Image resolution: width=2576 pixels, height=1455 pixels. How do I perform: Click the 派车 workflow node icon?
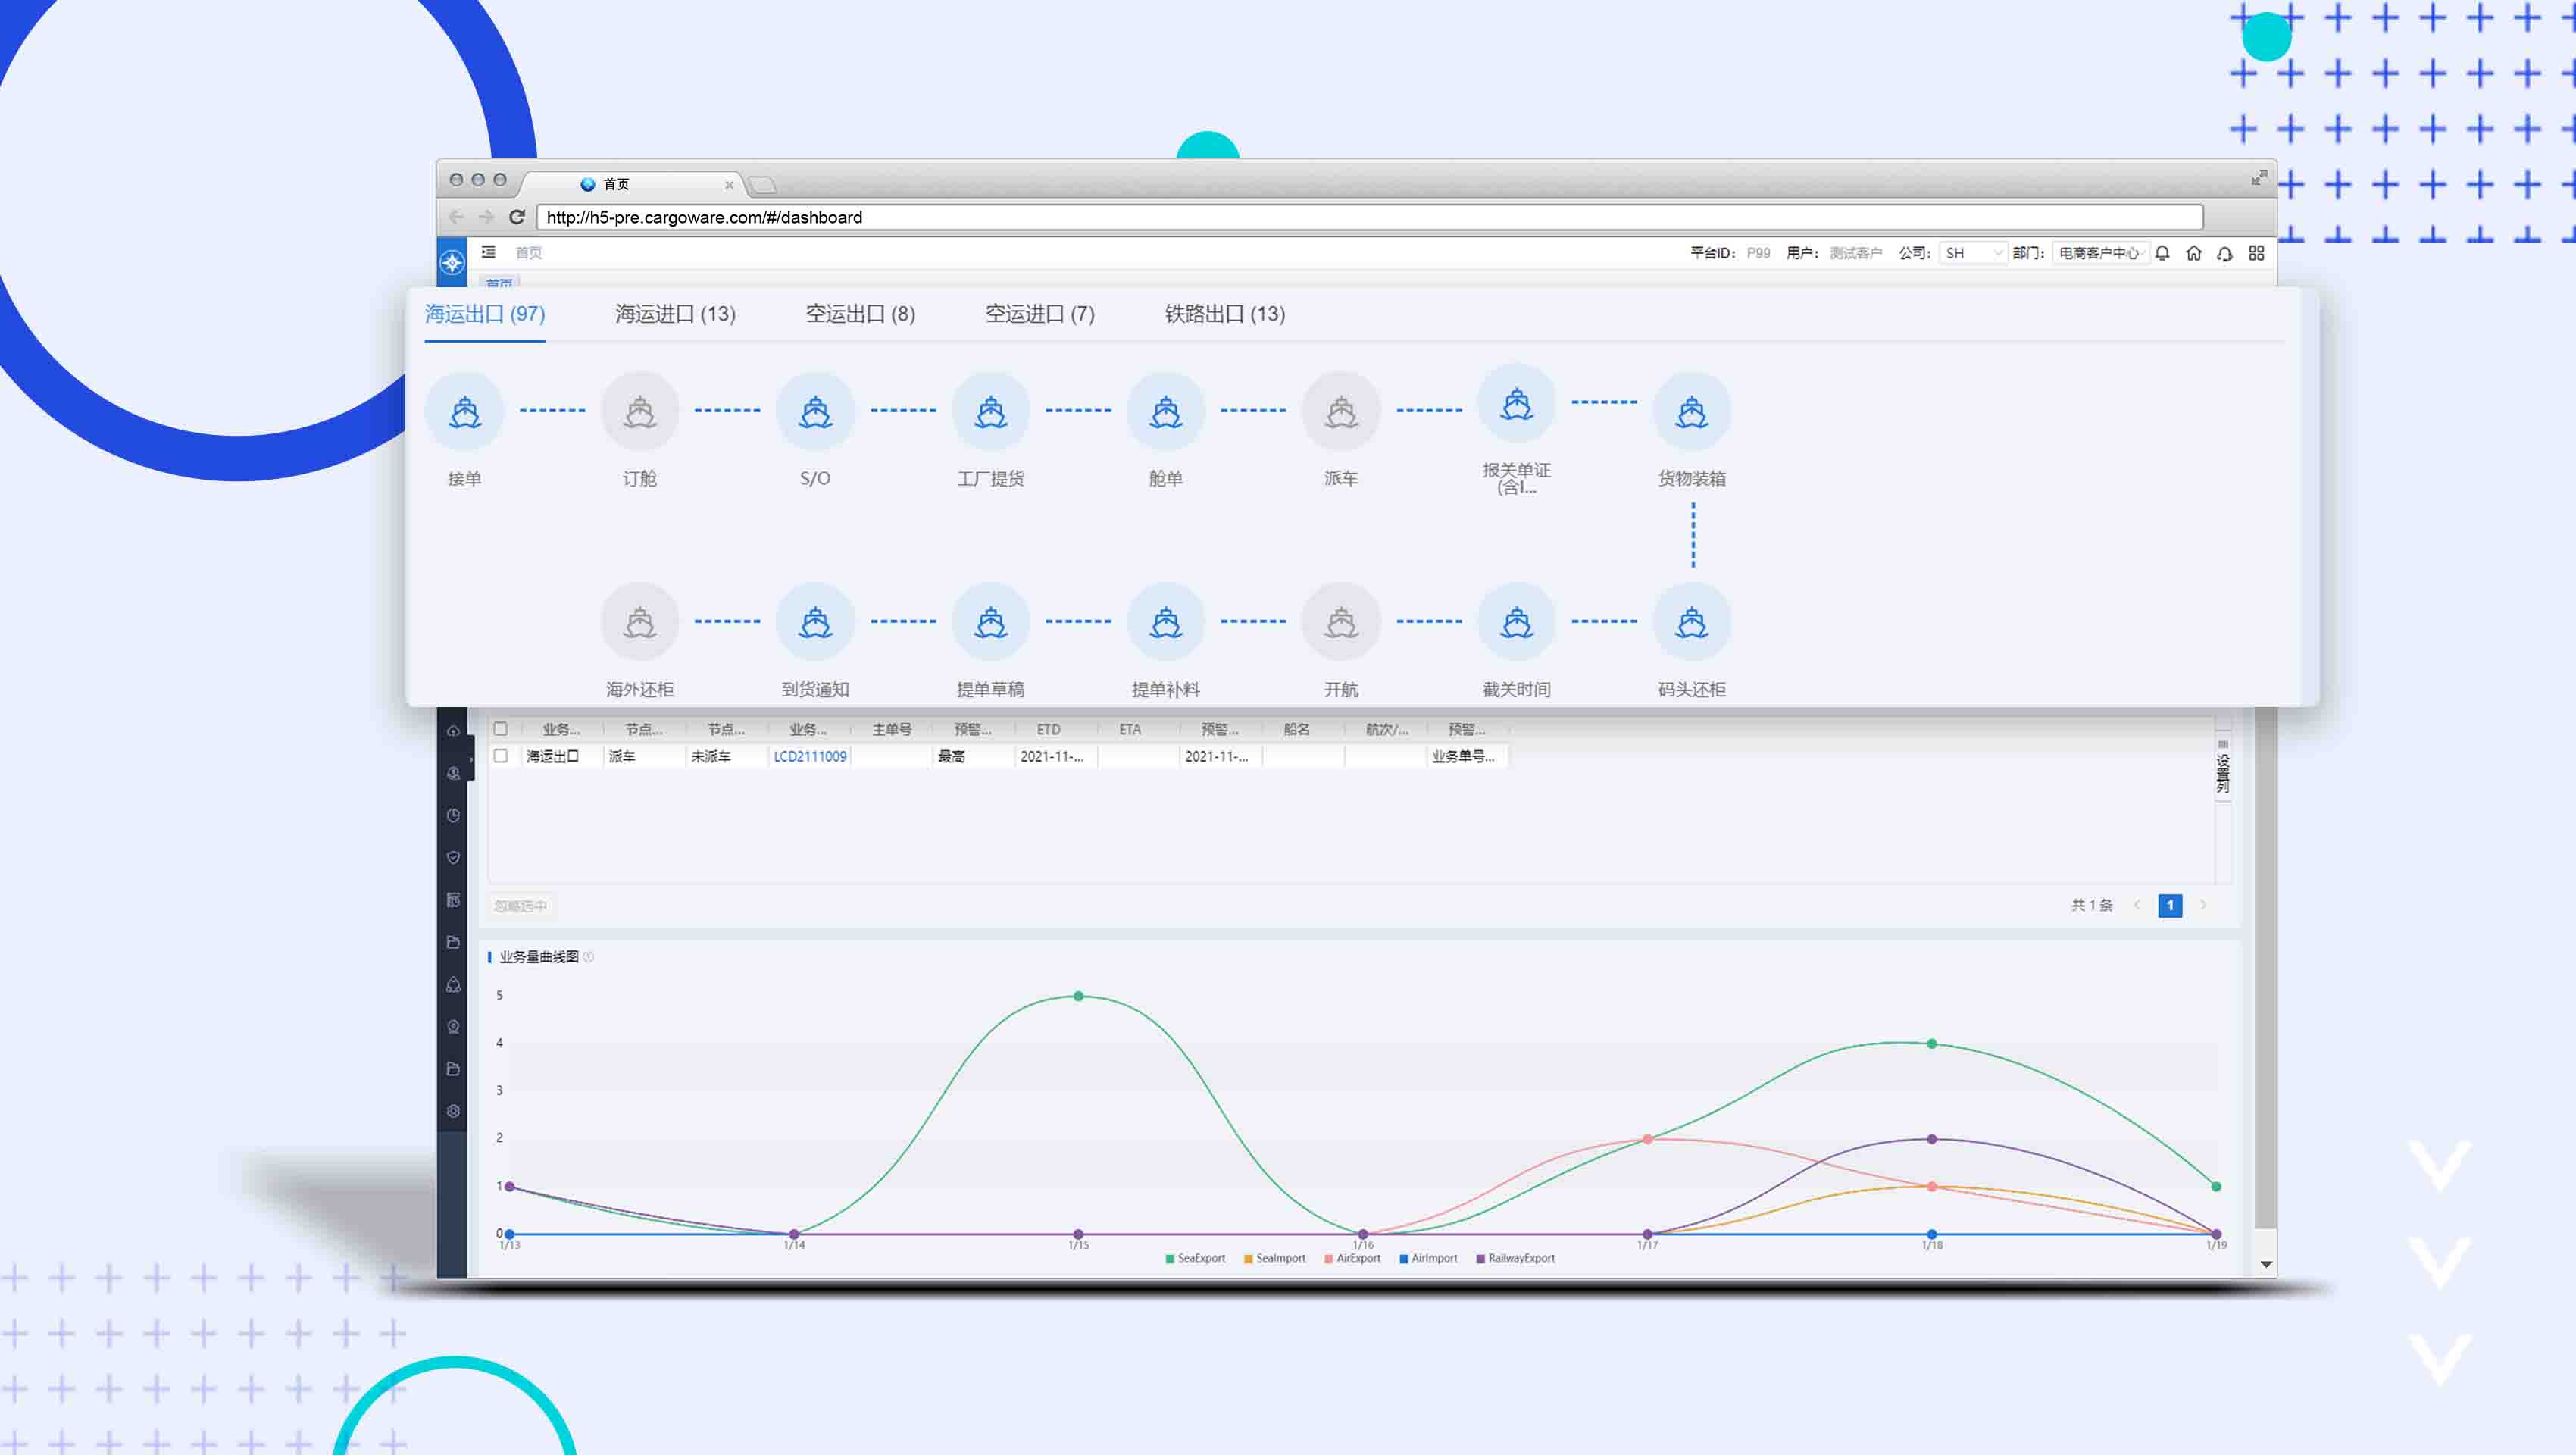point(1341,411)
